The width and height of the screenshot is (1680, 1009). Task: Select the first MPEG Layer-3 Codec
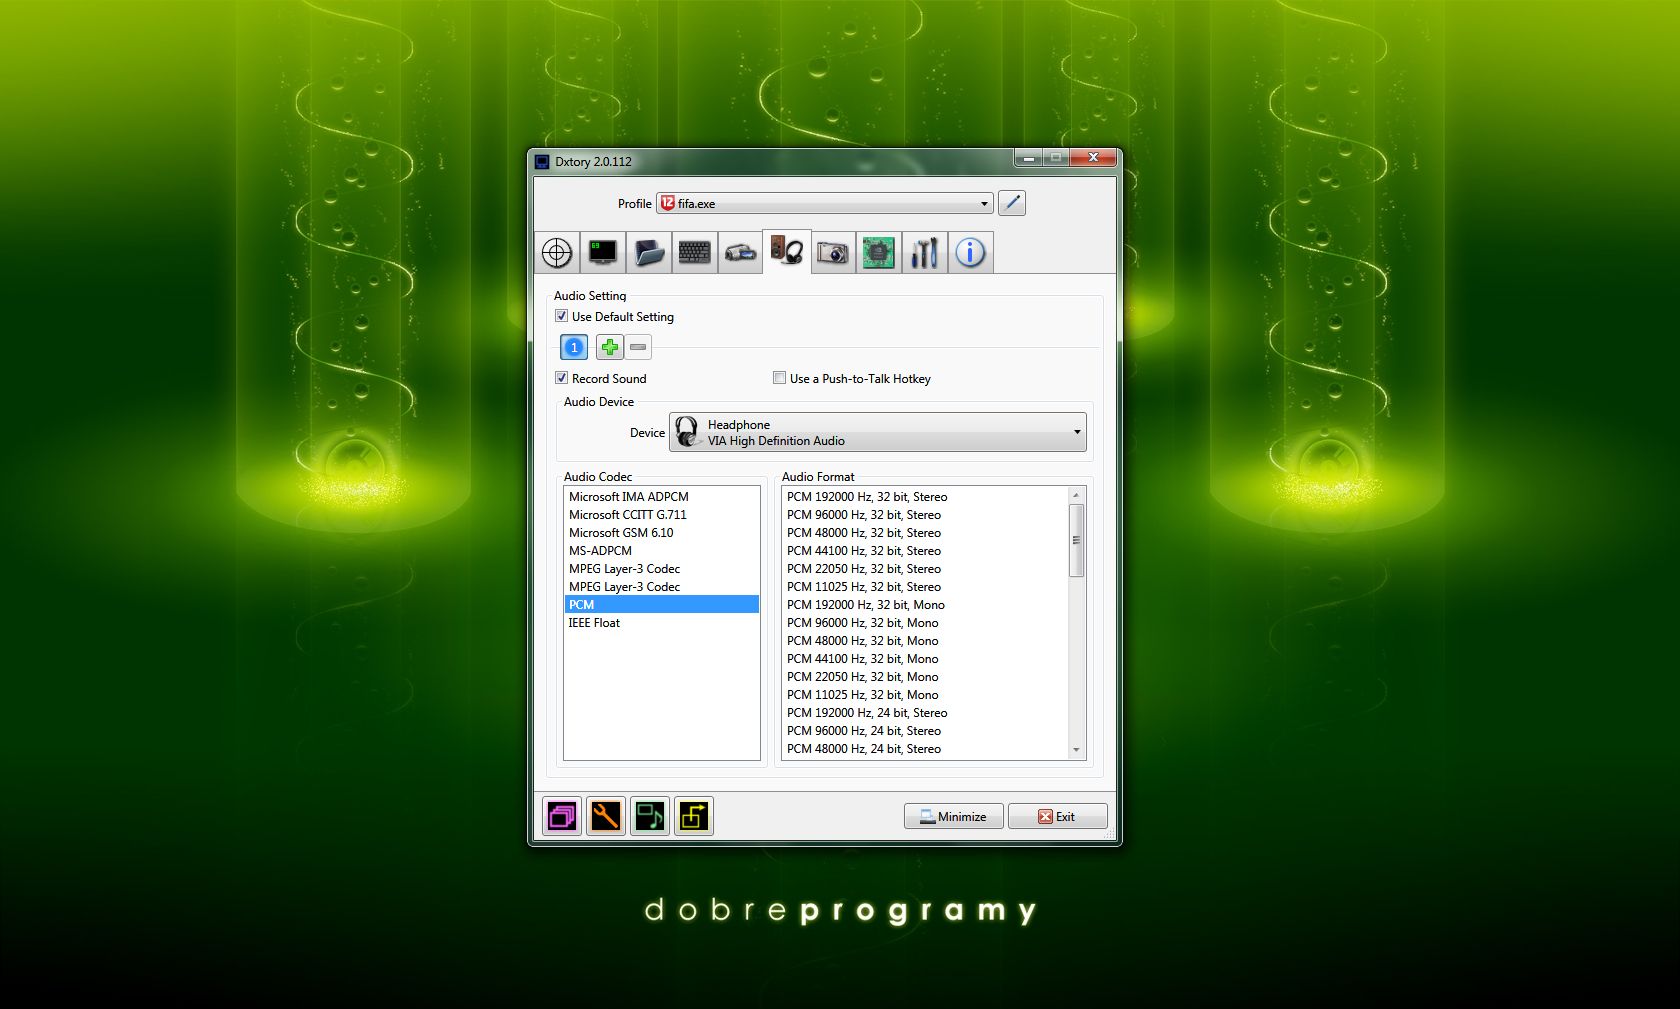tap(662, 568)
